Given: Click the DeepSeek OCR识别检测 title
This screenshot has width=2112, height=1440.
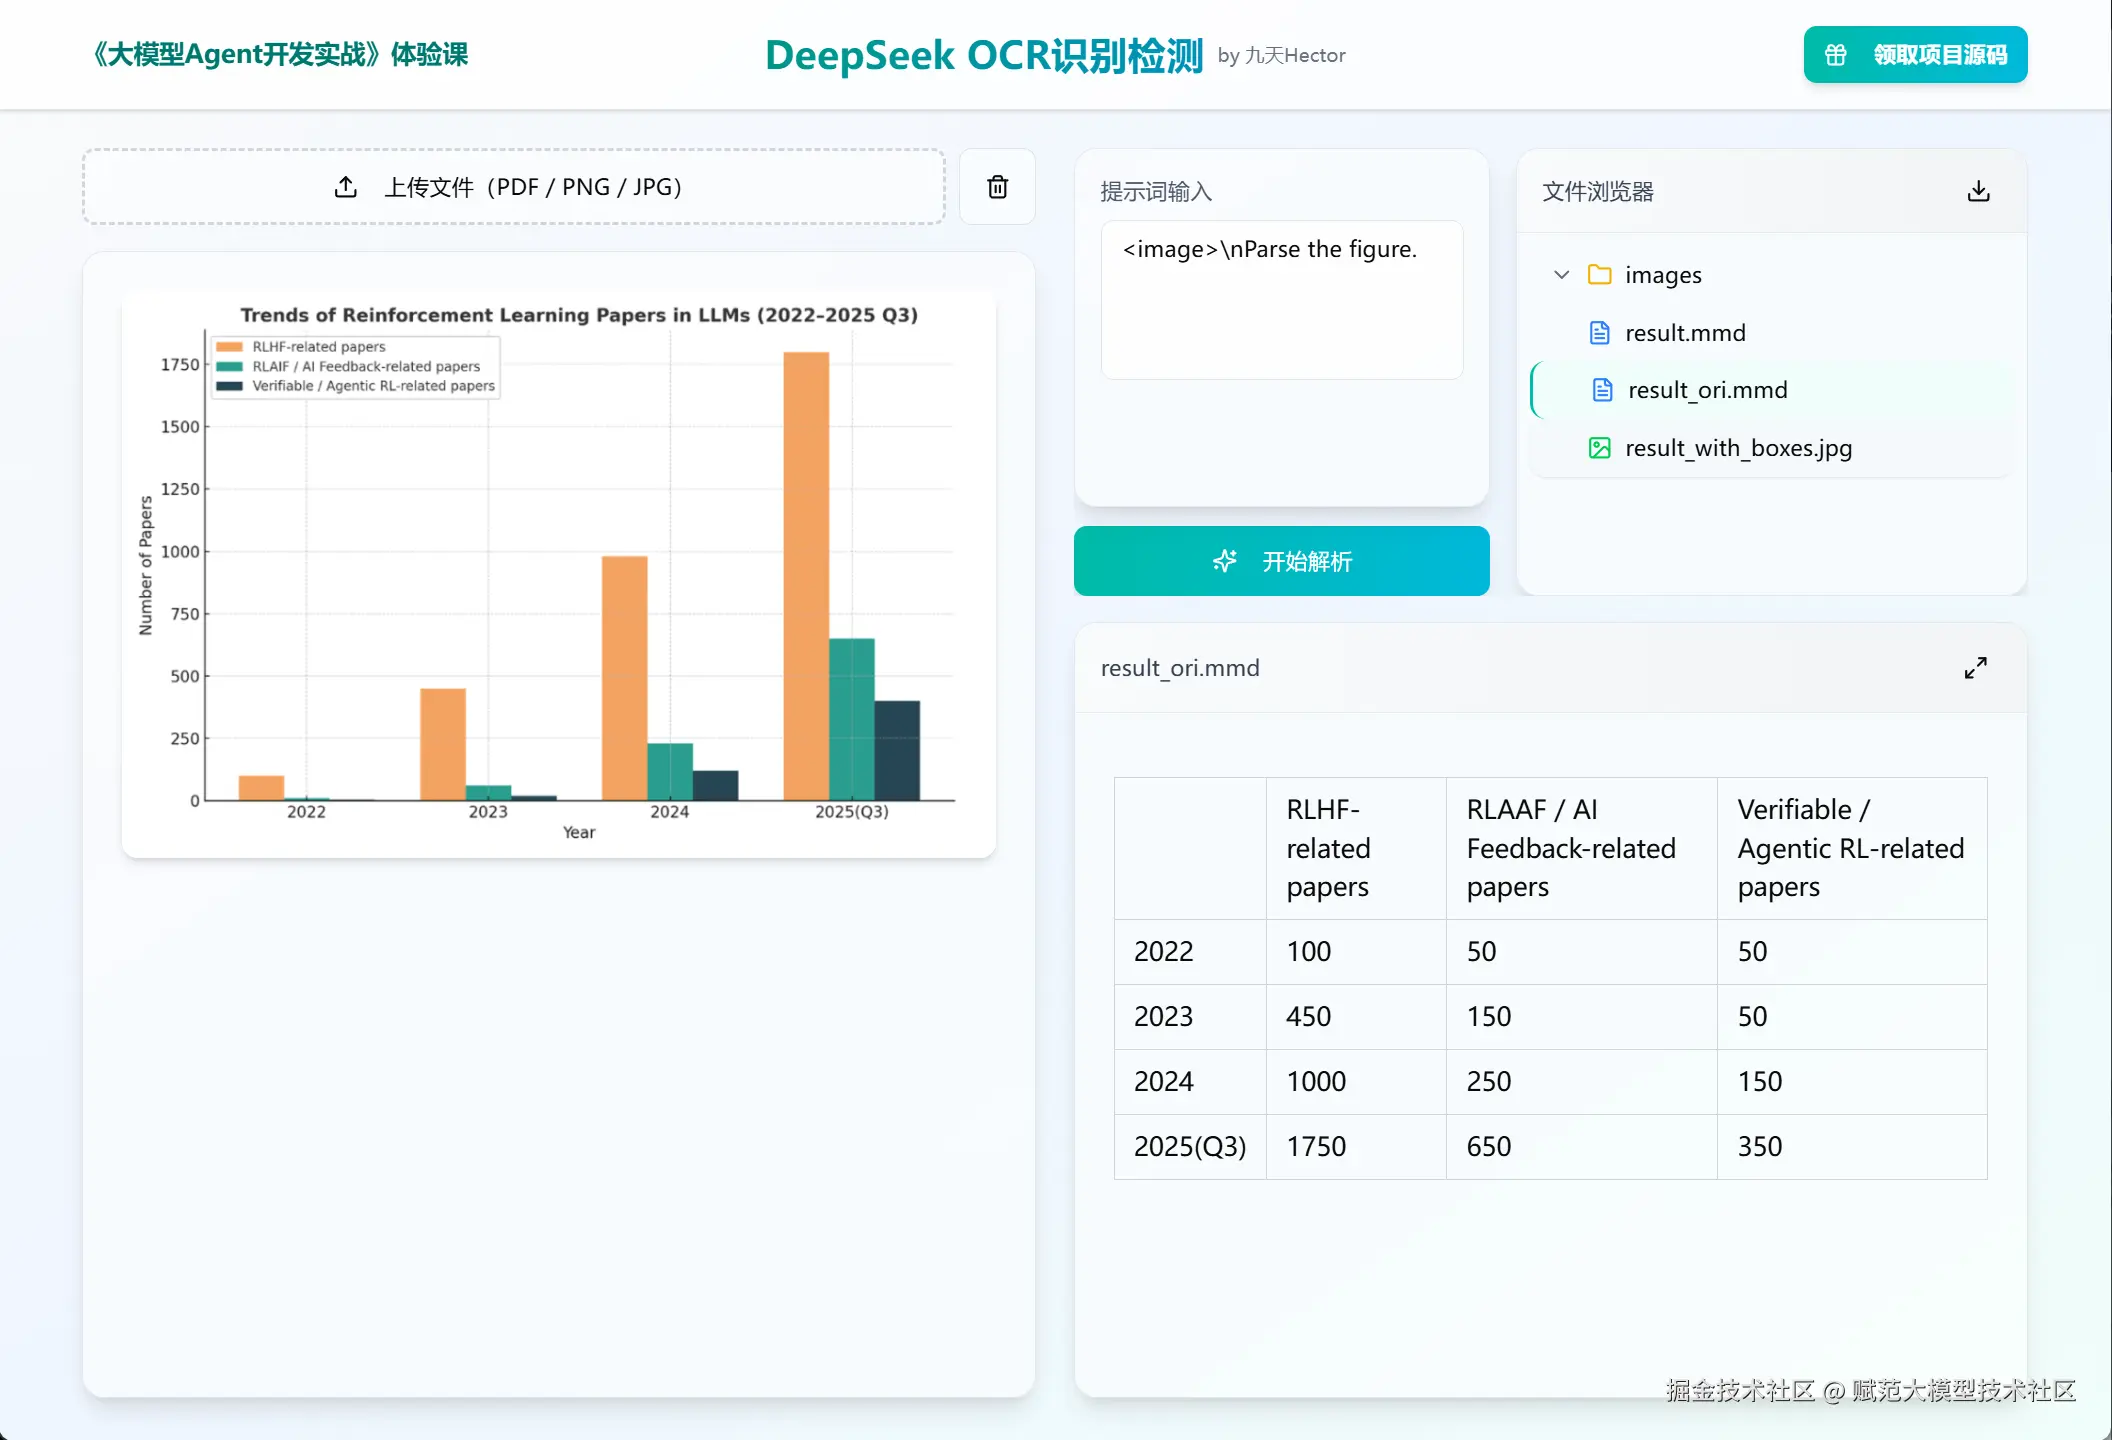Looking at the screenshot, I should (x=983, y=55).
